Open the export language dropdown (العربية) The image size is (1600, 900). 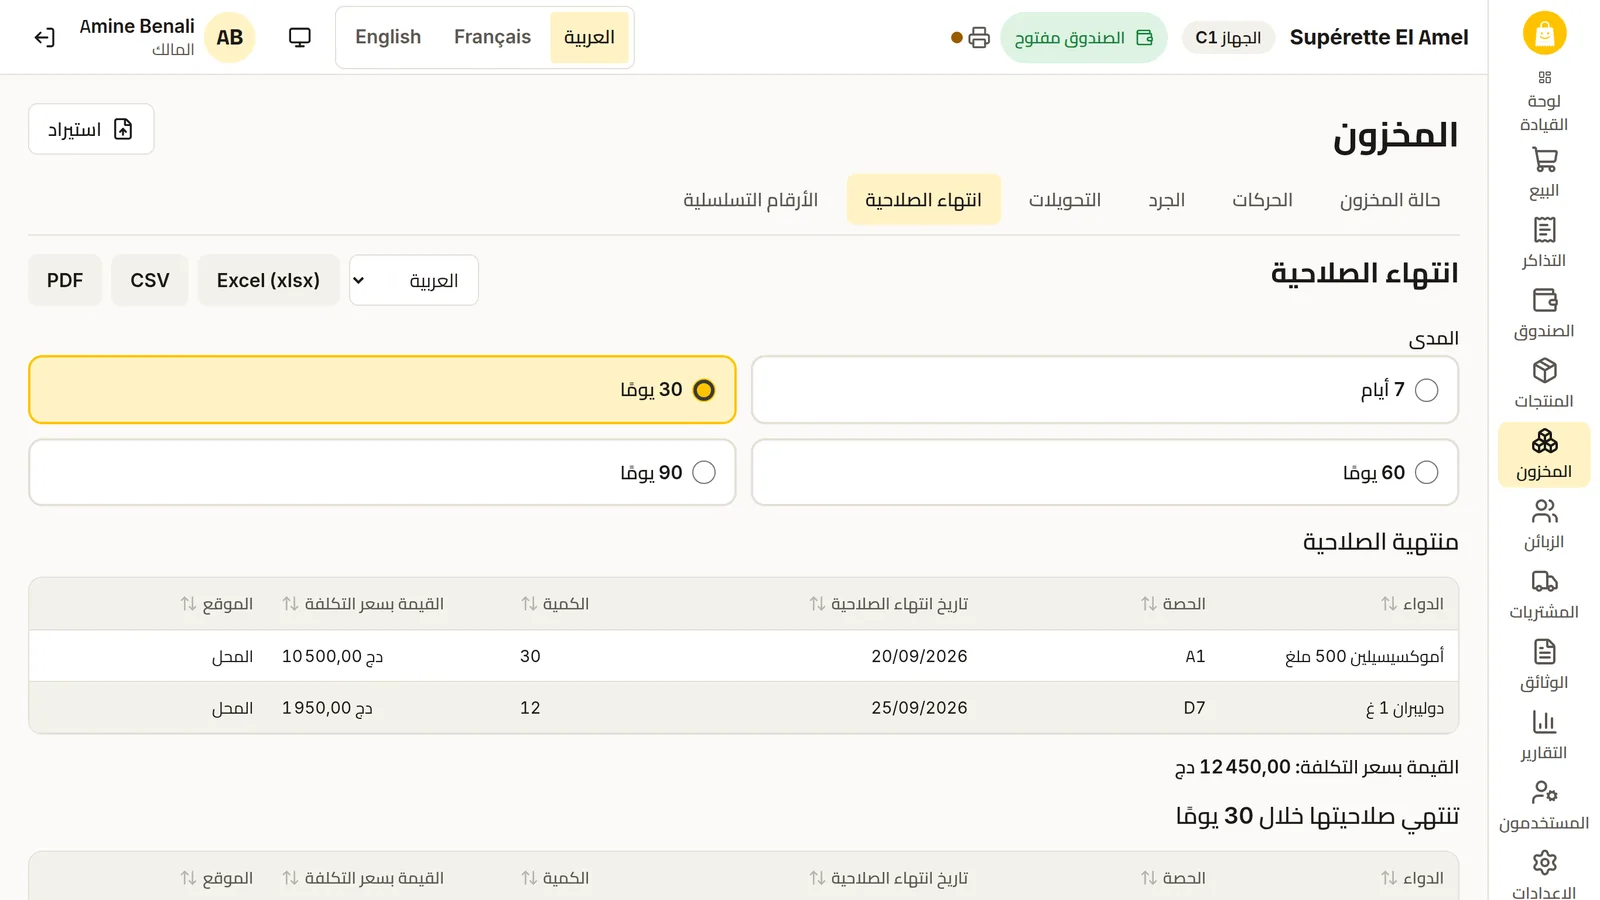click(414, 280)
